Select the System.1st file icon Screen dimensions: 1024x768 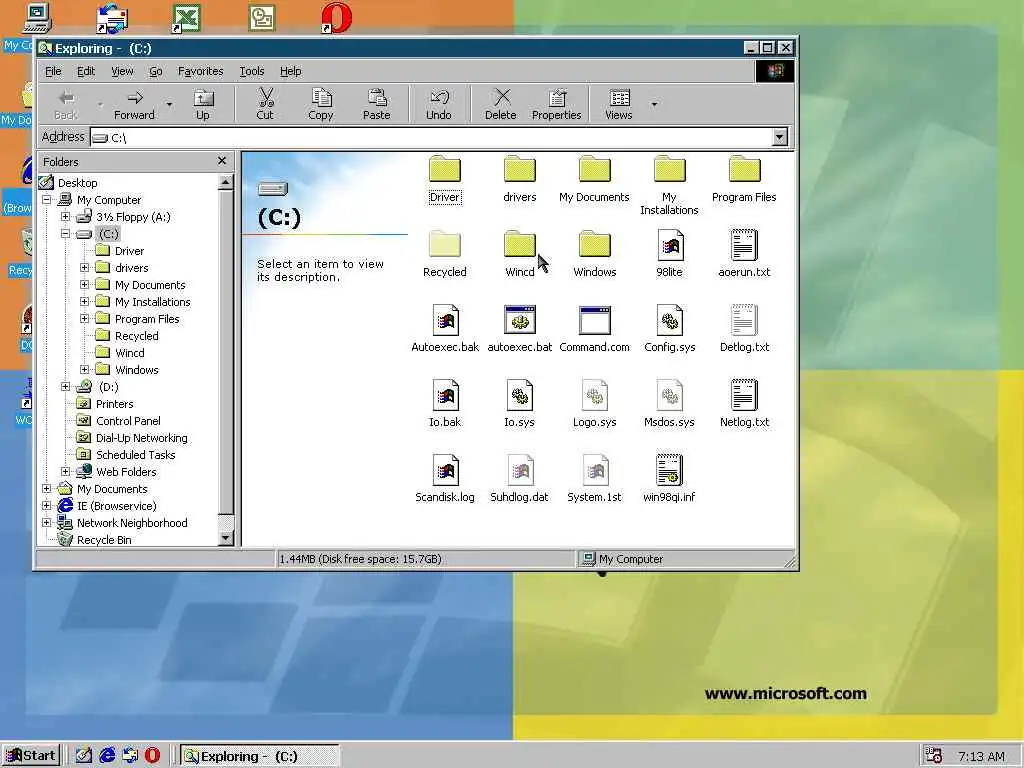[x=594, y=470]
